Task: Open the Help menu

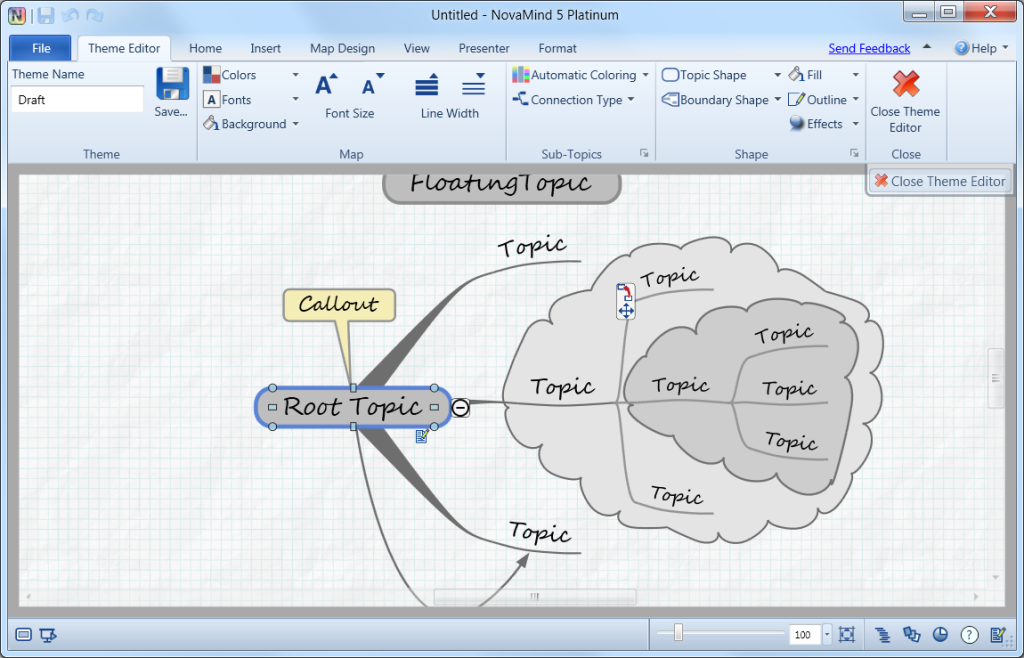Action: point(982,48)
